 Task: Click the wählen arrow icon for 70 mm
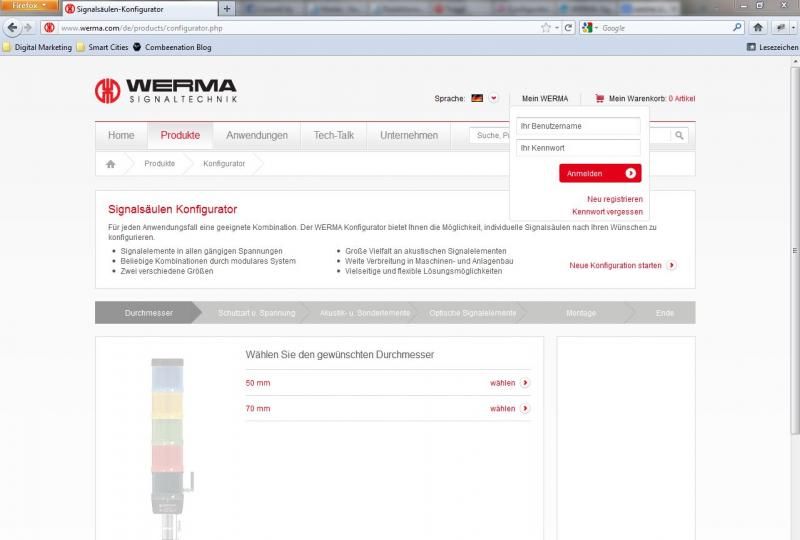(x=525, y=408)
